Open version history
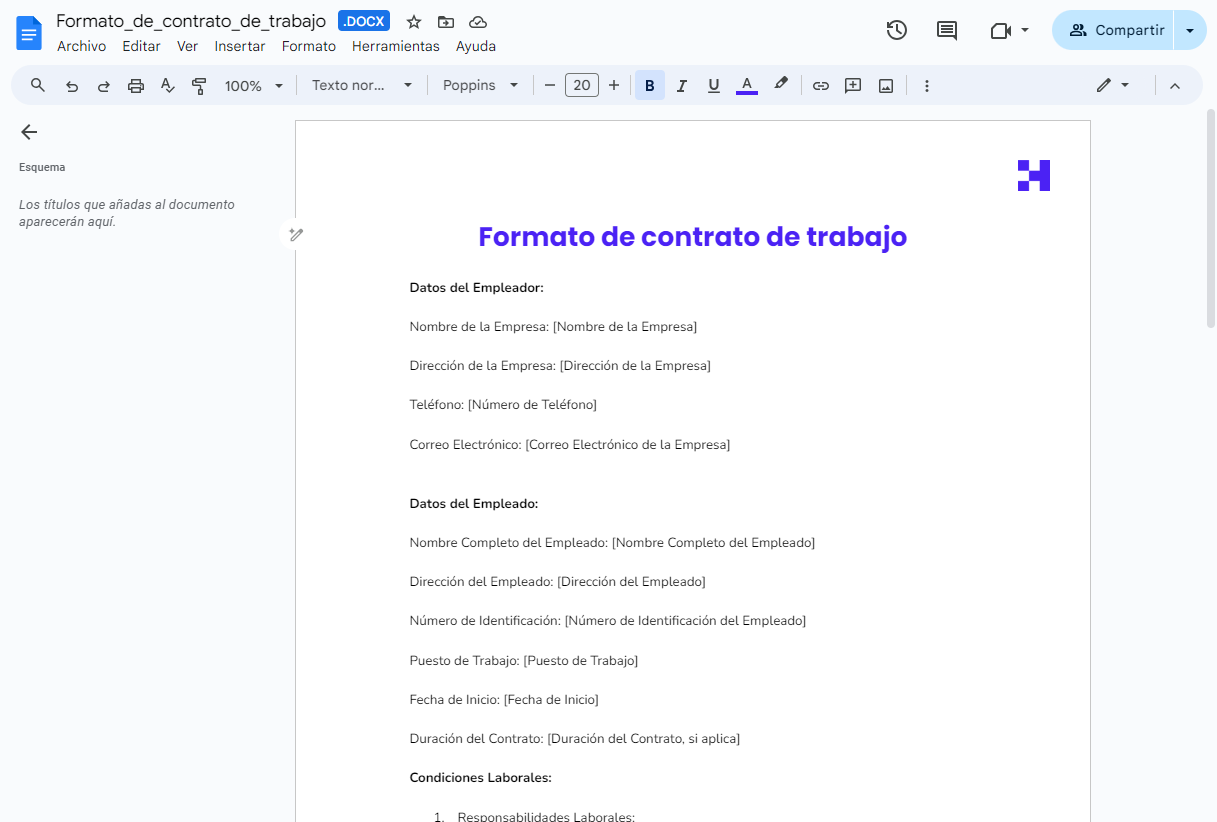Screen dimensions: 1217x822 [896, 30]
